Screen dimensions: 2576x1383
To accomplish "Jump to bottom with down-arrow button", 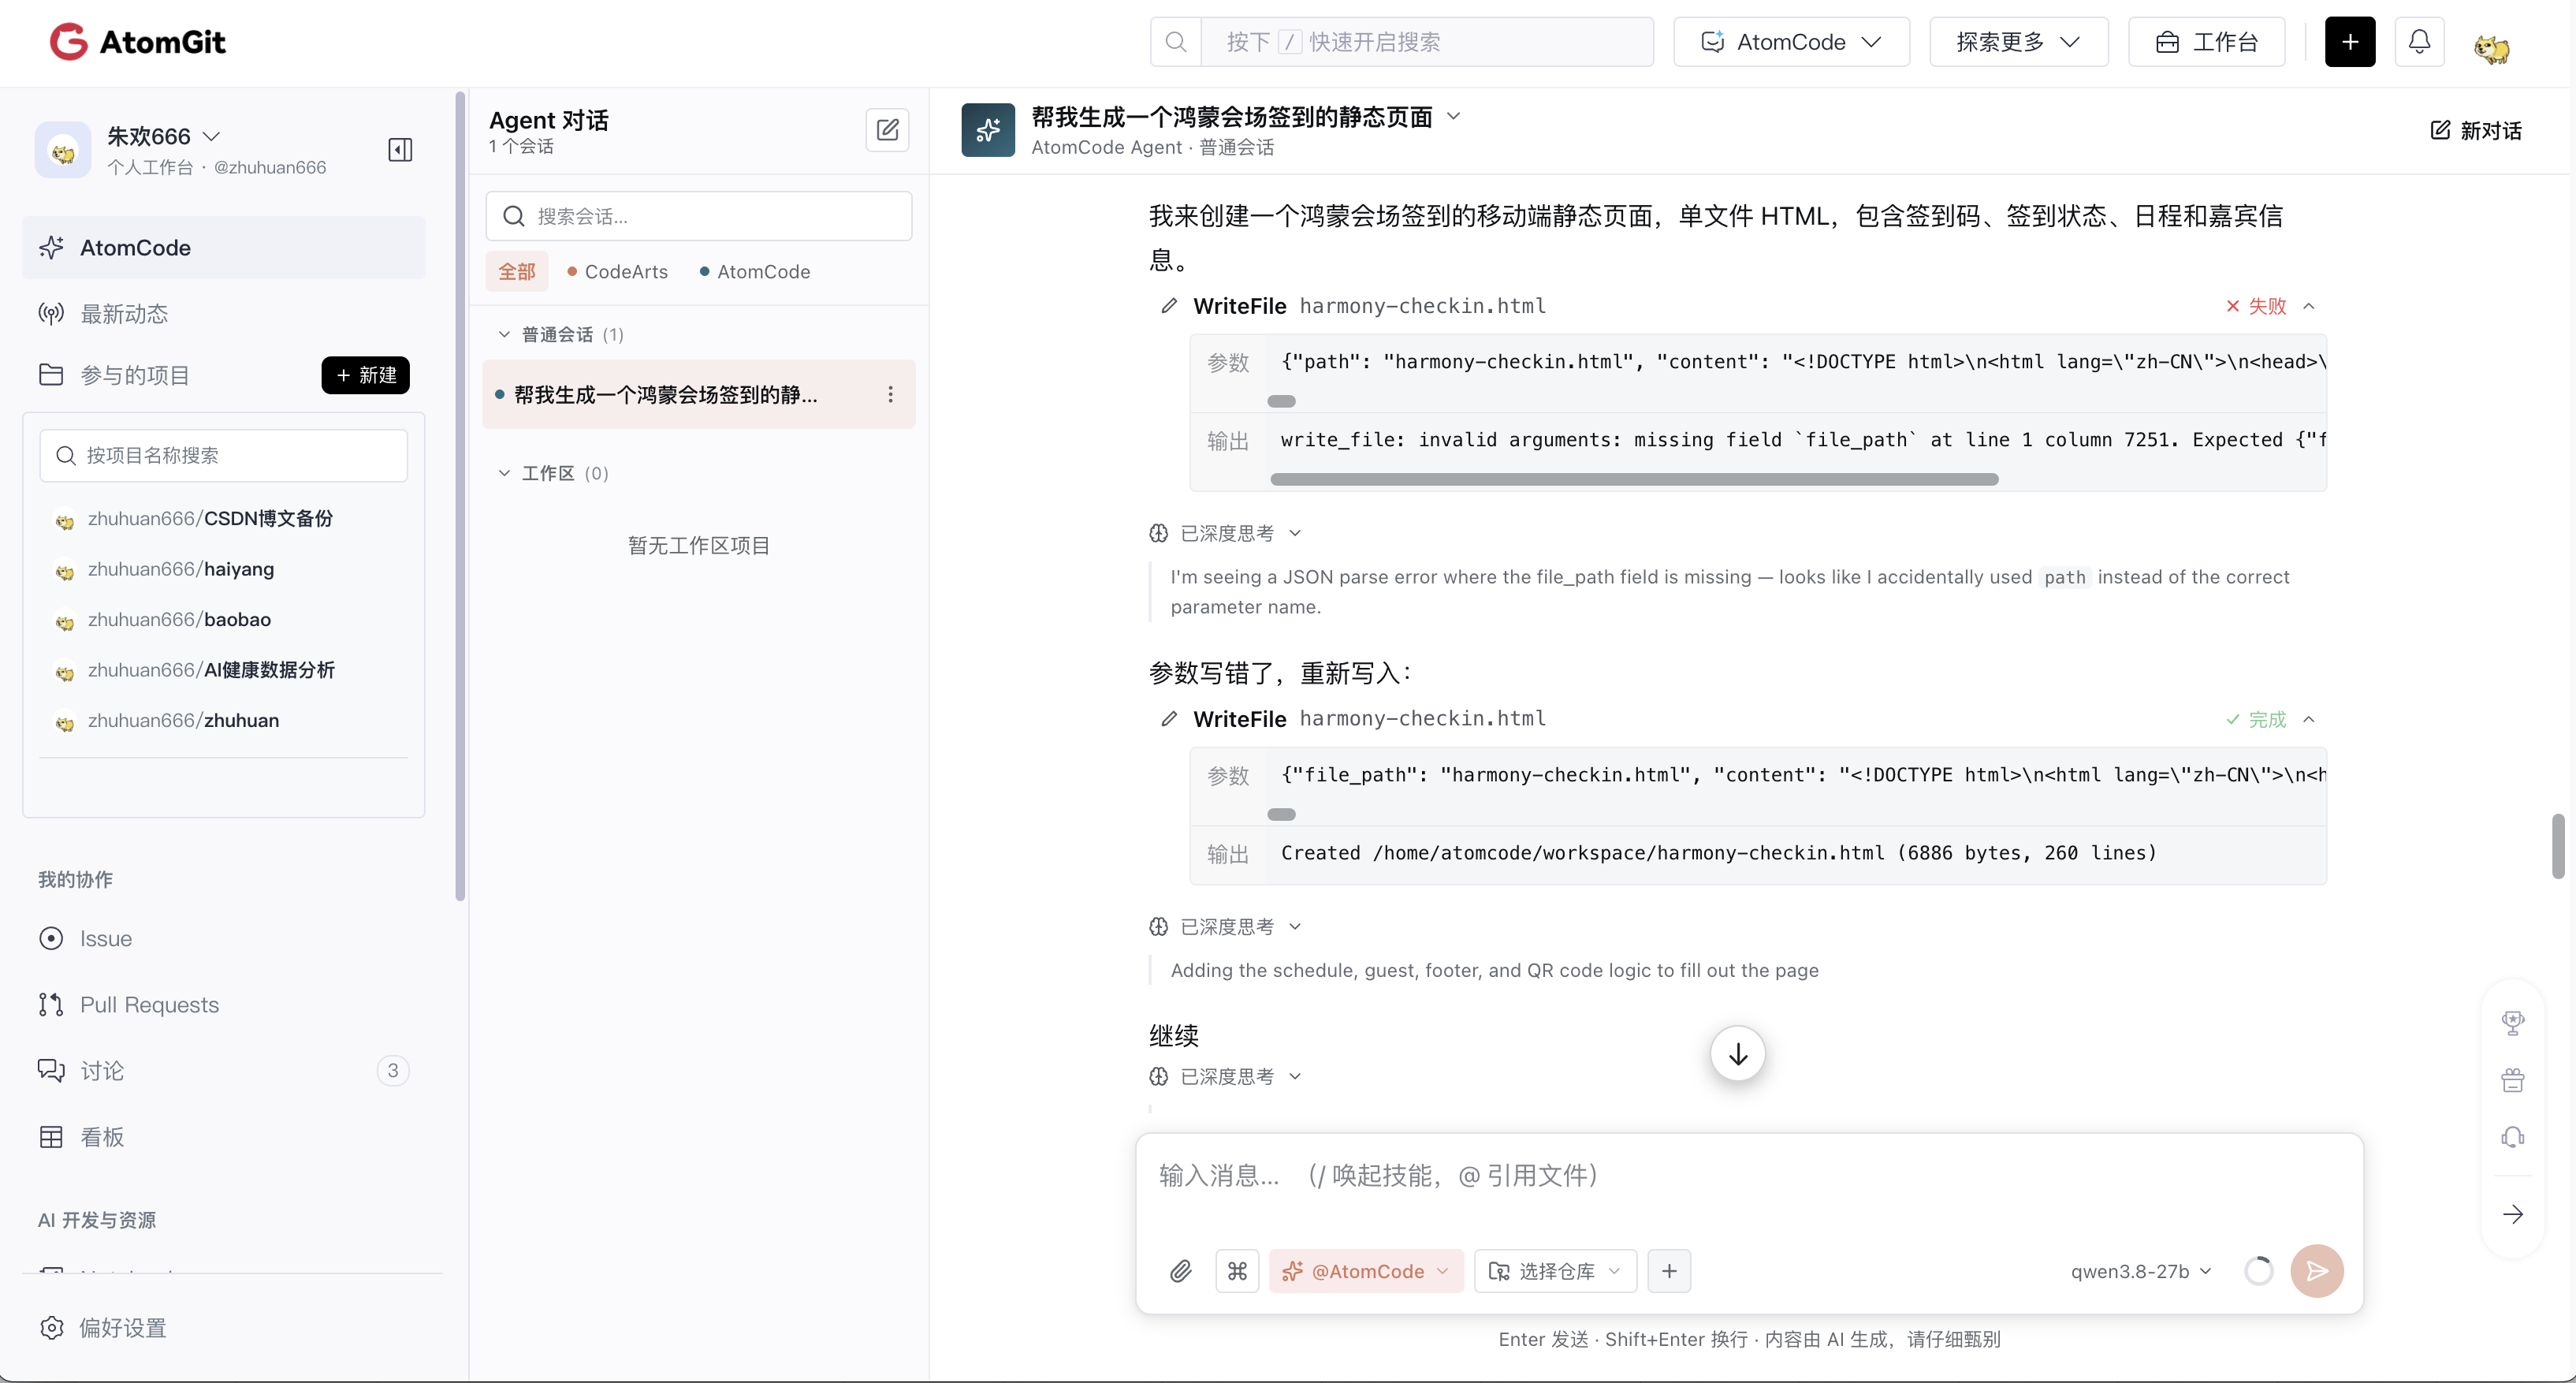I will click(x=1738, y=1054).
